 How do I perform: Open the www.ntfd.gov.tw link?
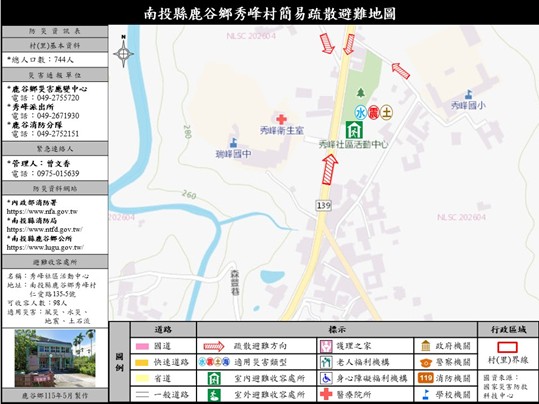44,229
